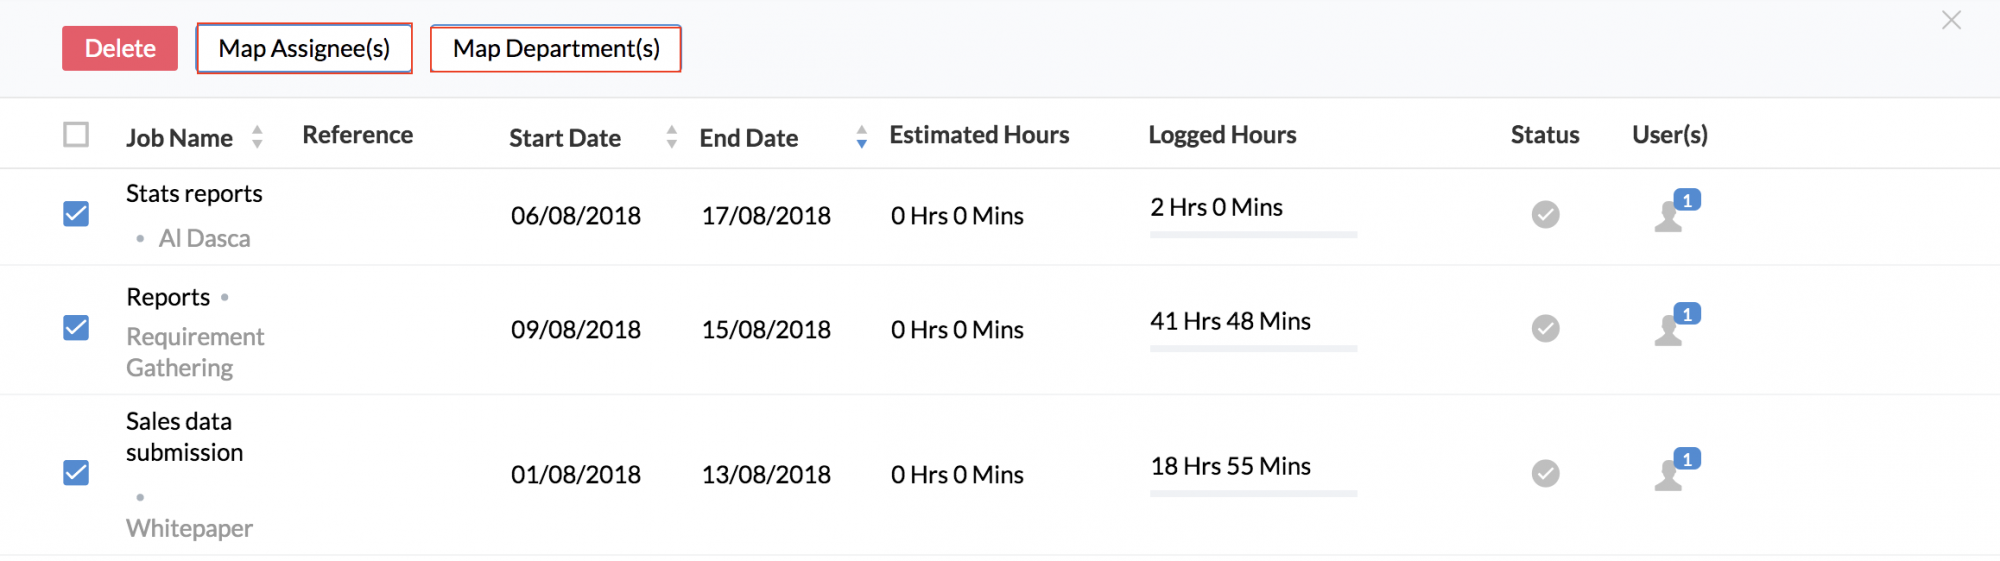Sort by Job Name arrows
The height and width of the screenshot is (561, 2000).
(257, 137)
